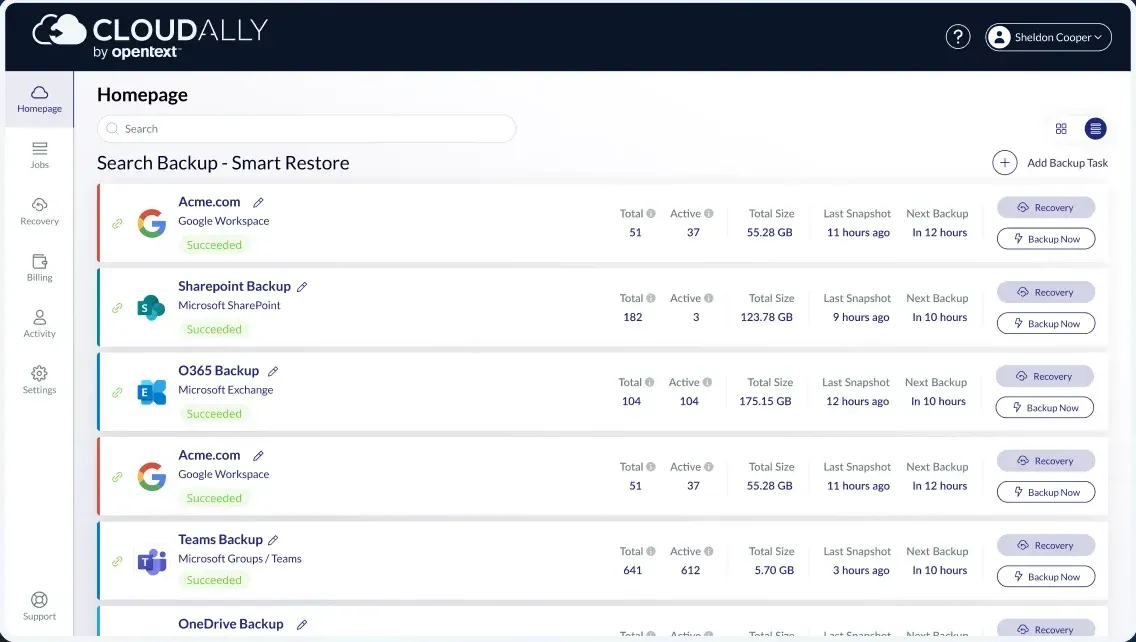Click the Microsoft Teams logo
This screenshot has width=1136, height=642.
pos(151,561)
